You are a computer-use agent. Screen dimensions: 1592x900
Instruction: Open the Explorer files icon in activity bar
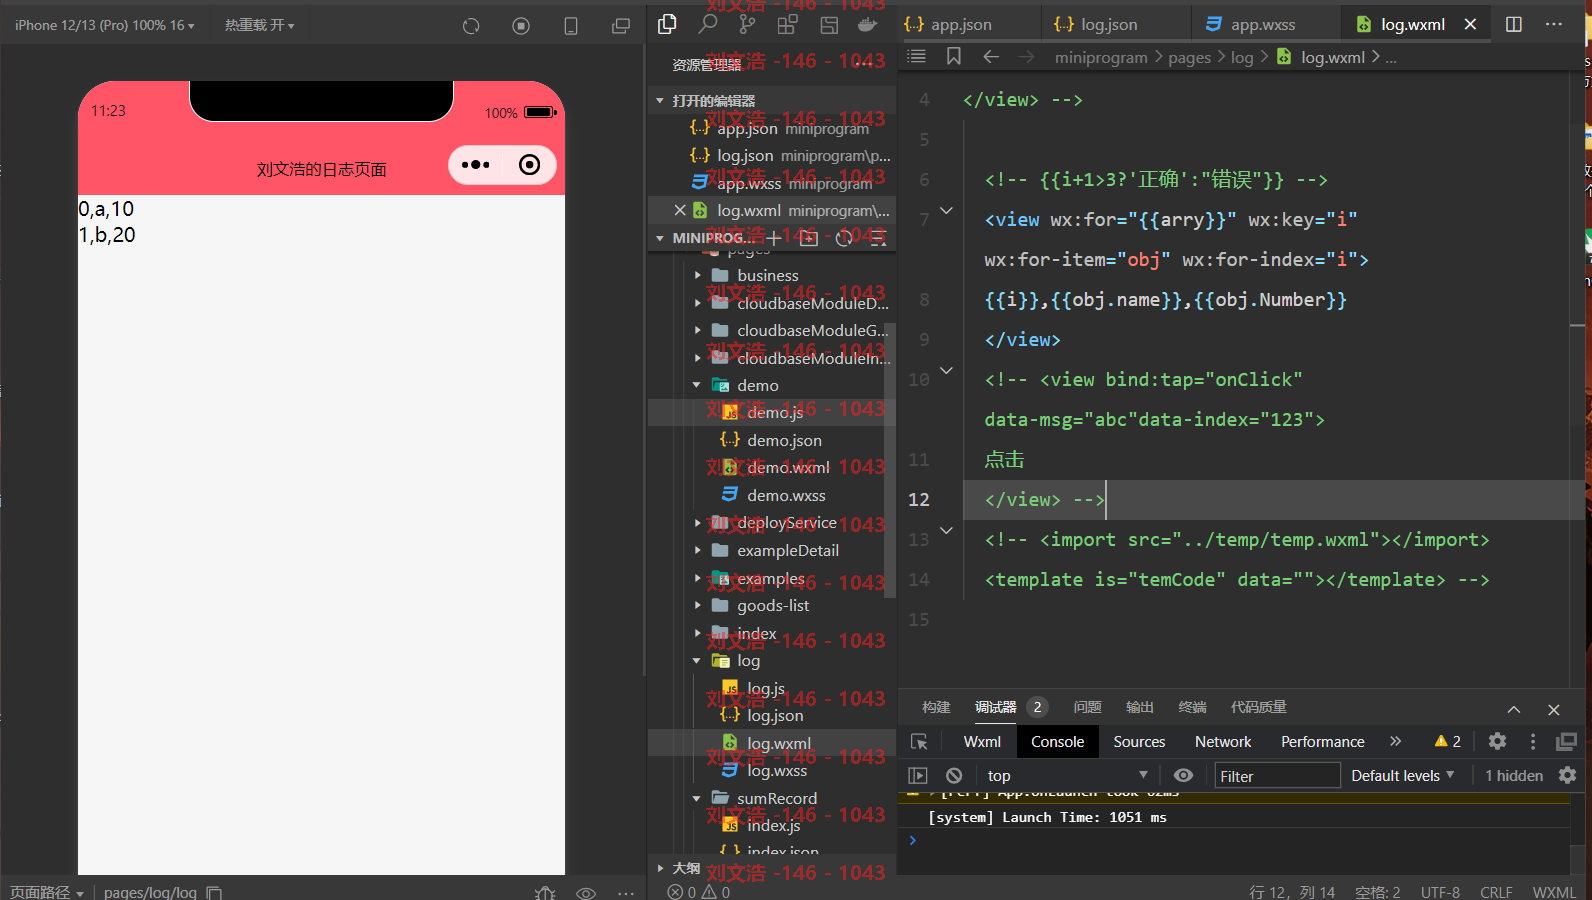tap(667, 24)
